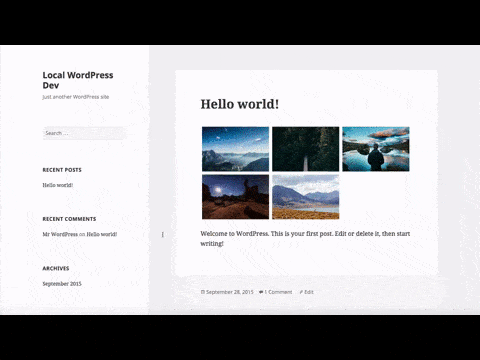
Task: Open the Local WordPress Dev site title
Action: pyautogui.click(x=78, y=80)
